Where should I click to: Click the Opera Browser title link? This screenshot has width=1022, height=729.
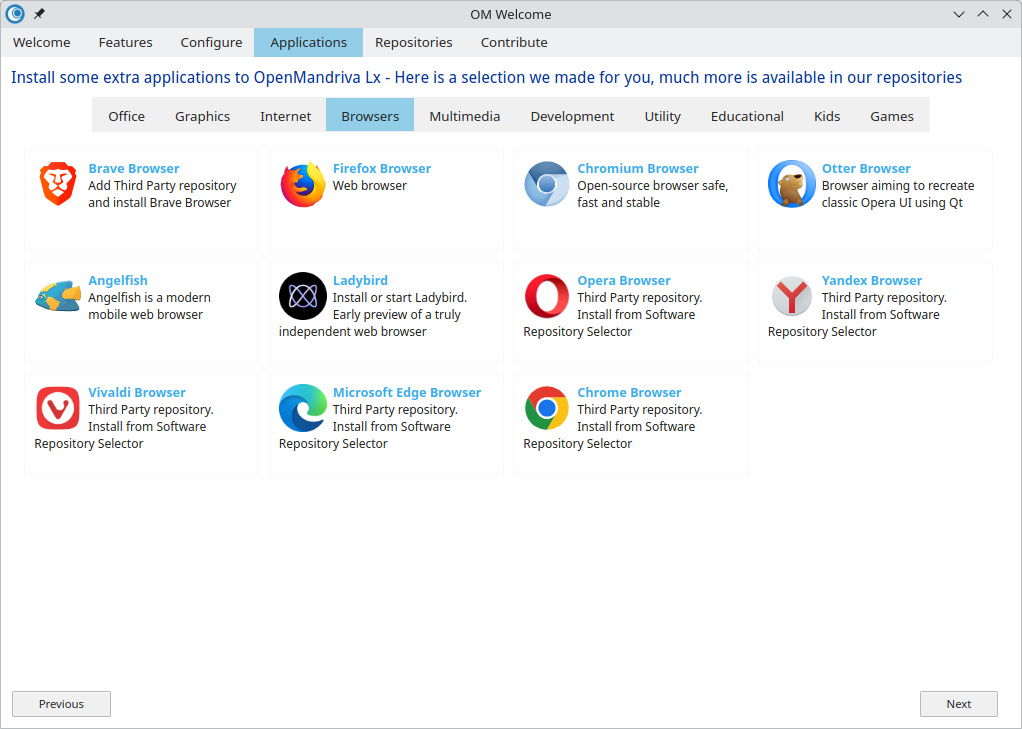624,280
